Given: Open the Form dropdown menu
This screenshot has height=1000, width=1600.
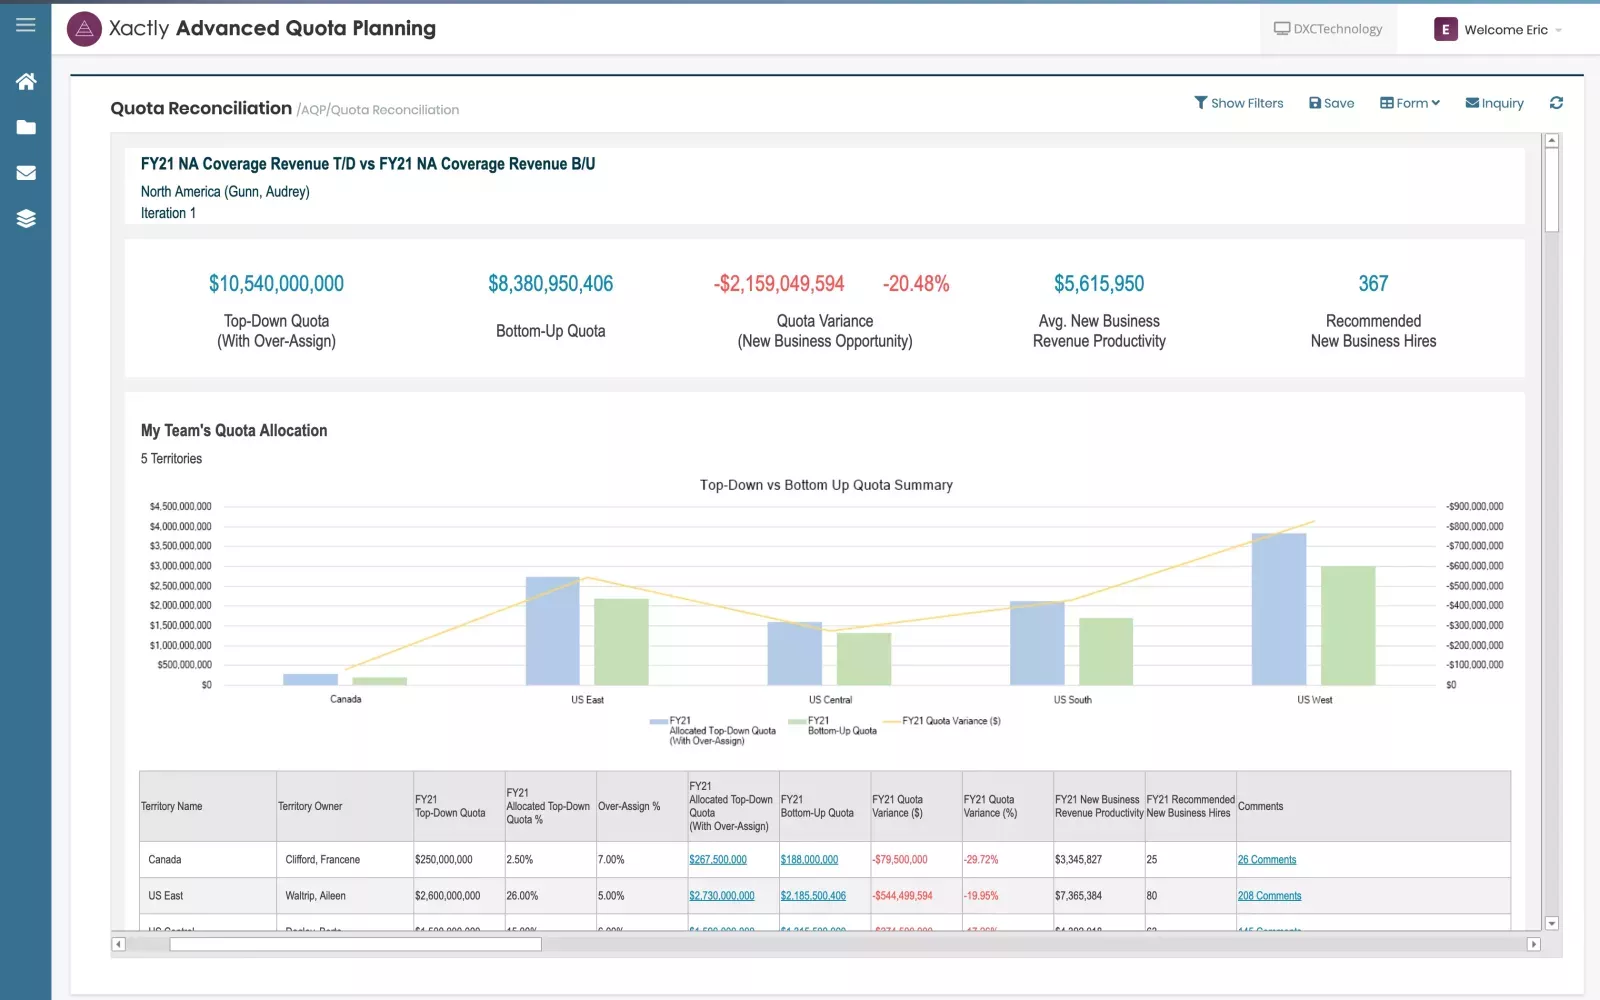Looking at the screenshot, I should (x=1410, y=103).
